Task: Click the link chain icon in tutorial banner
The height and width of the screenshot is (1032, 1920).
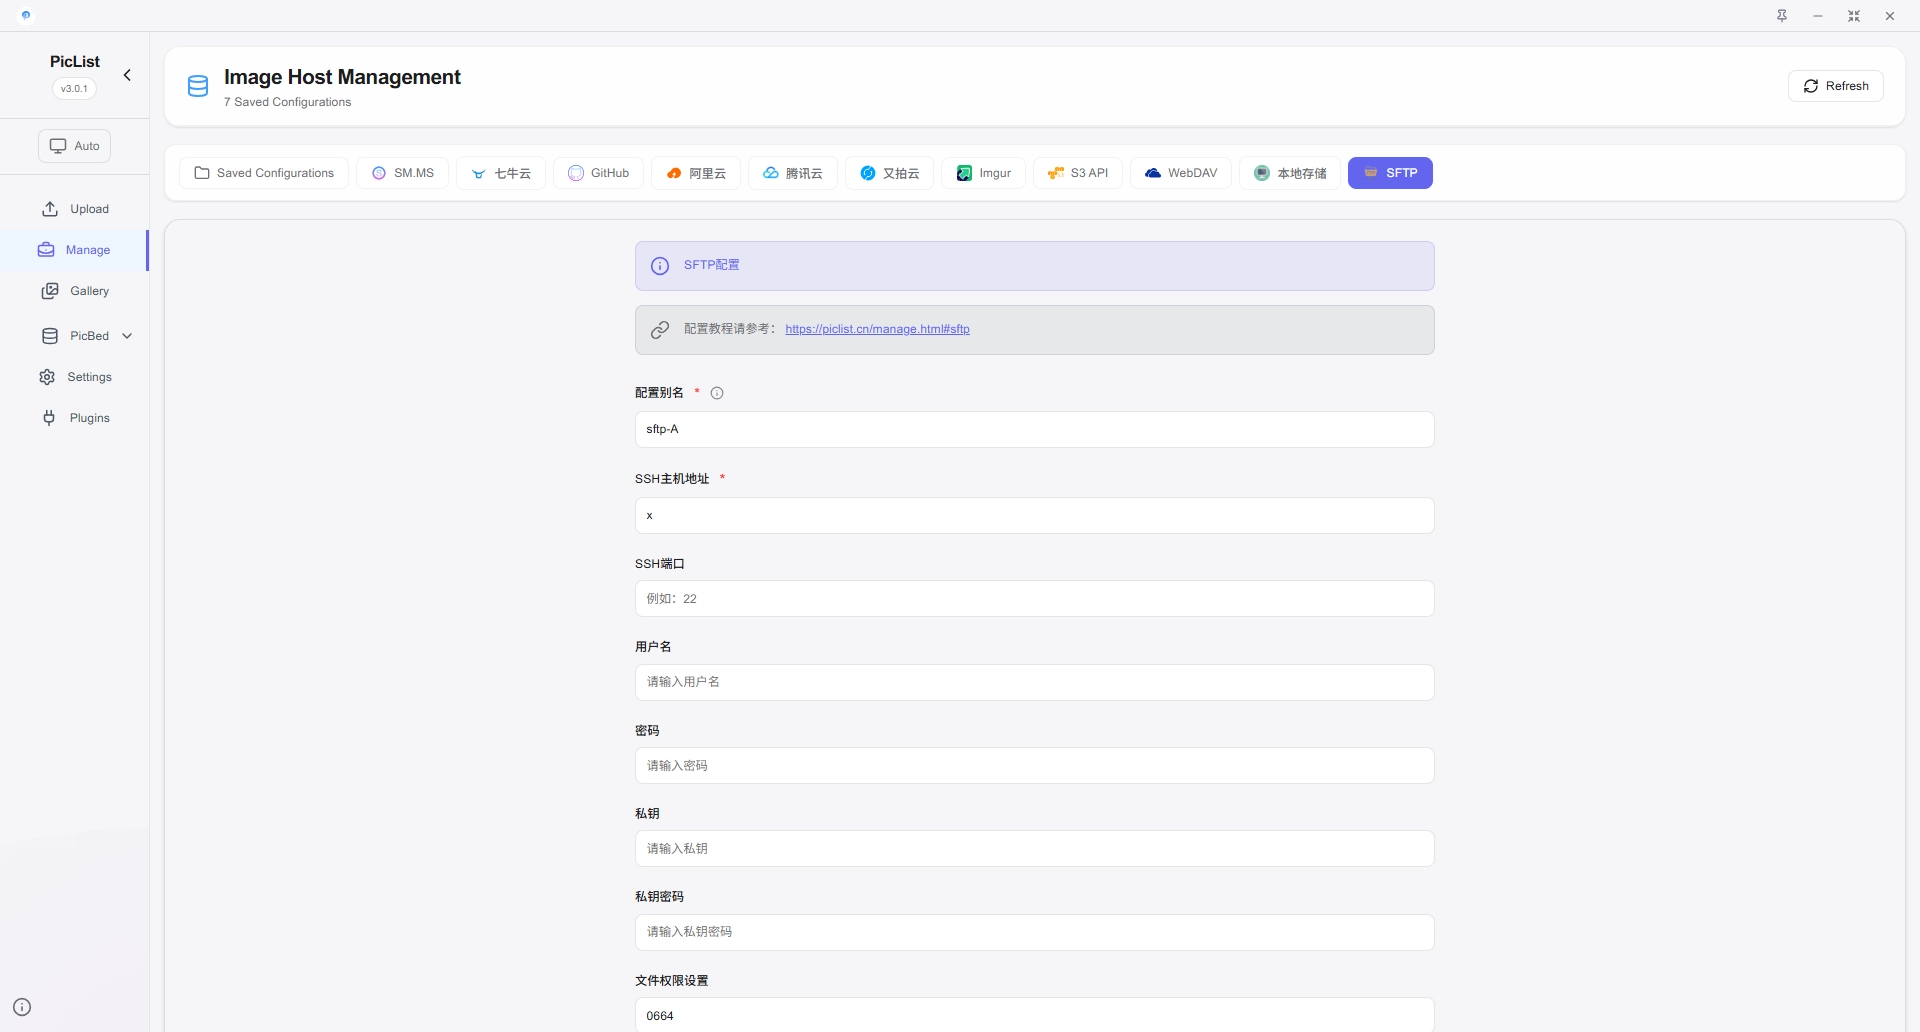Action: pos(660,330)
